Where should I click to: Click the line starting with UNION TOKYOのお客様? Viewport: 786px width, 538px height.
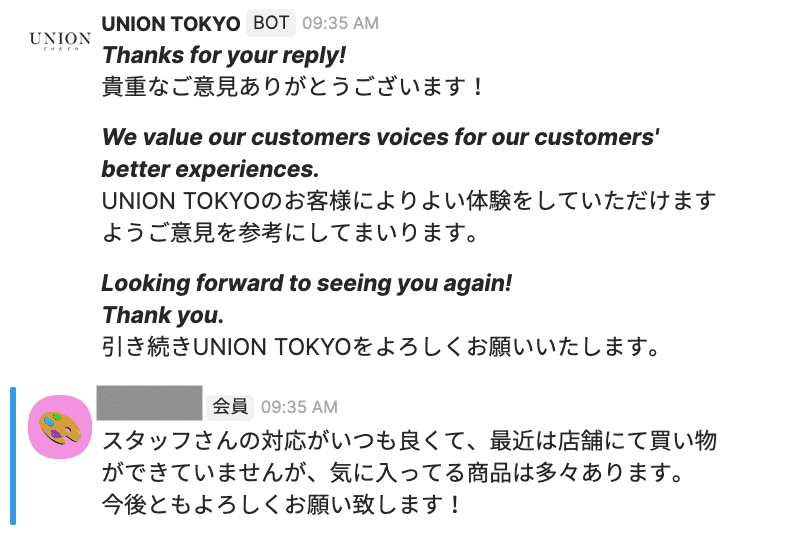pos(409,201)
